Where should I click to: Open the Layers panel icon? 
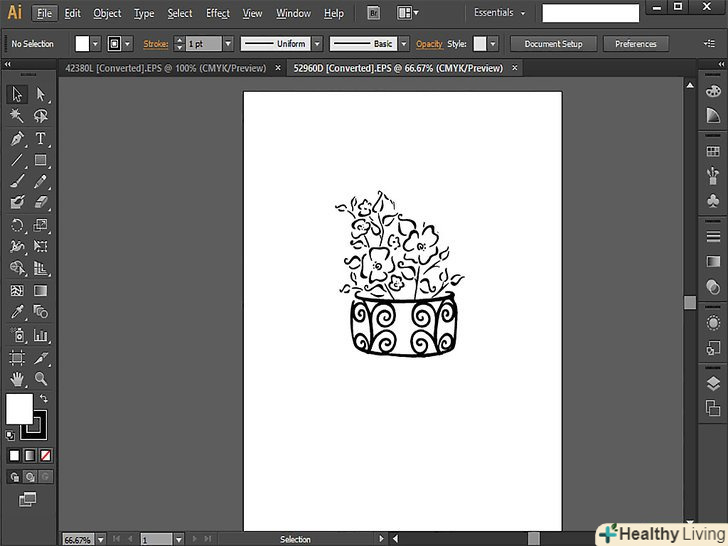pyautogui.click(x=712, y=383)
